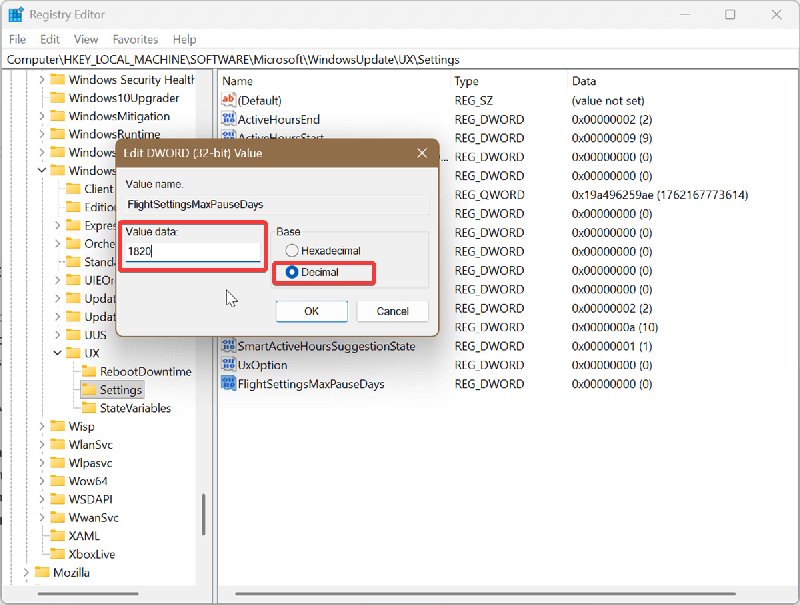Screen dimensions: 800x605
Task: Click the Windows Security Health folder icon
Action: pos(58,80)
